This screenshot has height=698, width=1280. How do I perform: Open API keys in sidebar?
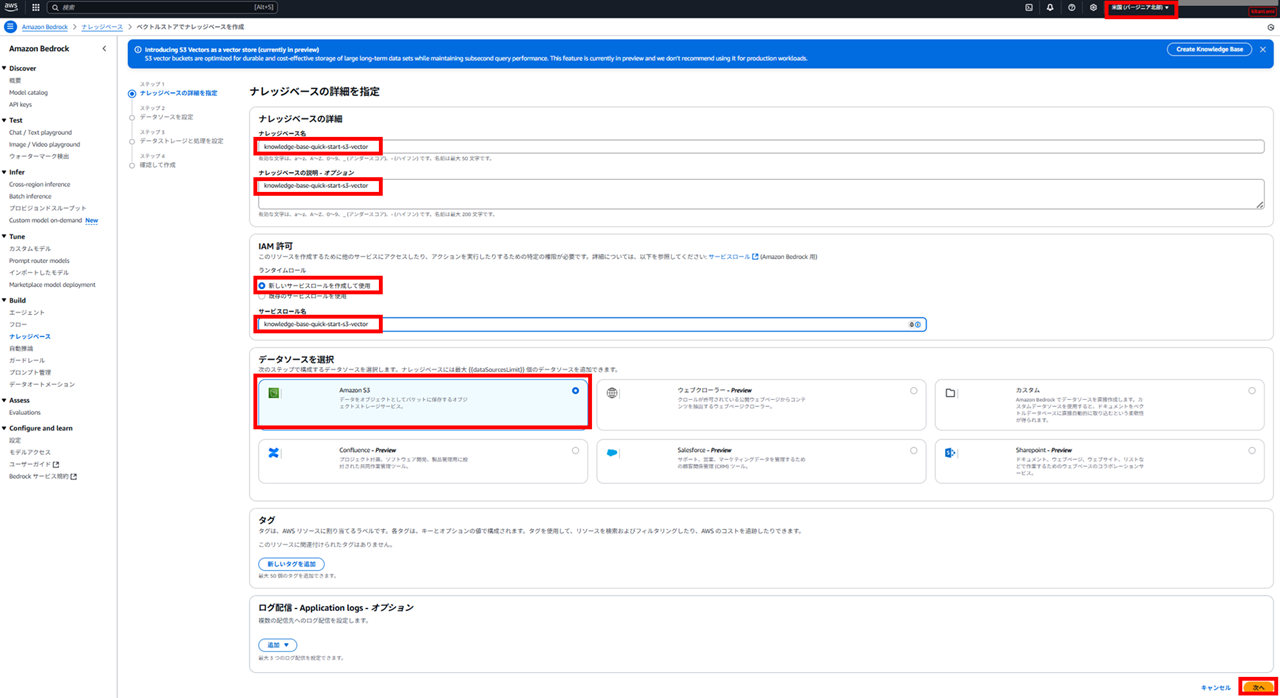(x=20, y=104)
